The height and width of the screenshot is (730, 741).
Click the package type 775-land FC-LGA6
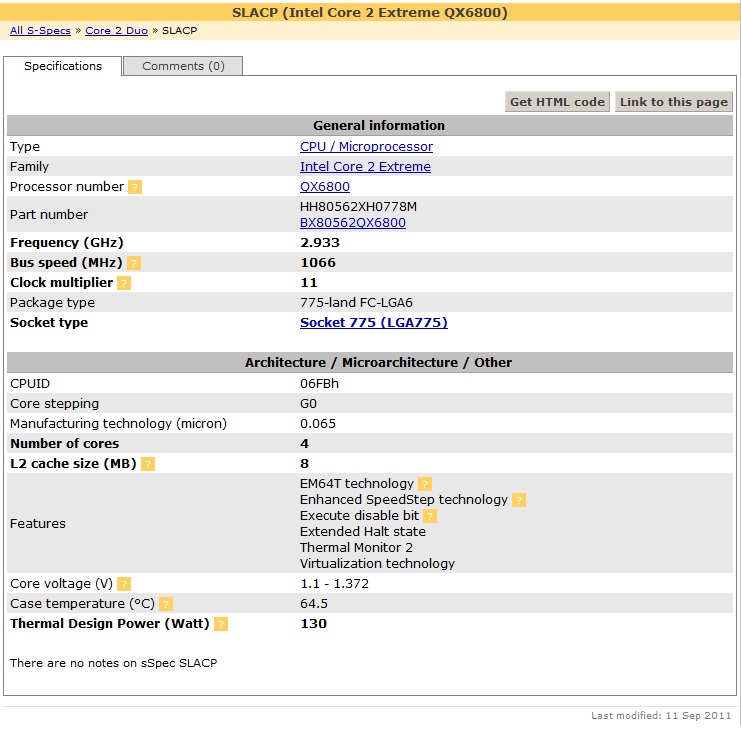point(356,302)
